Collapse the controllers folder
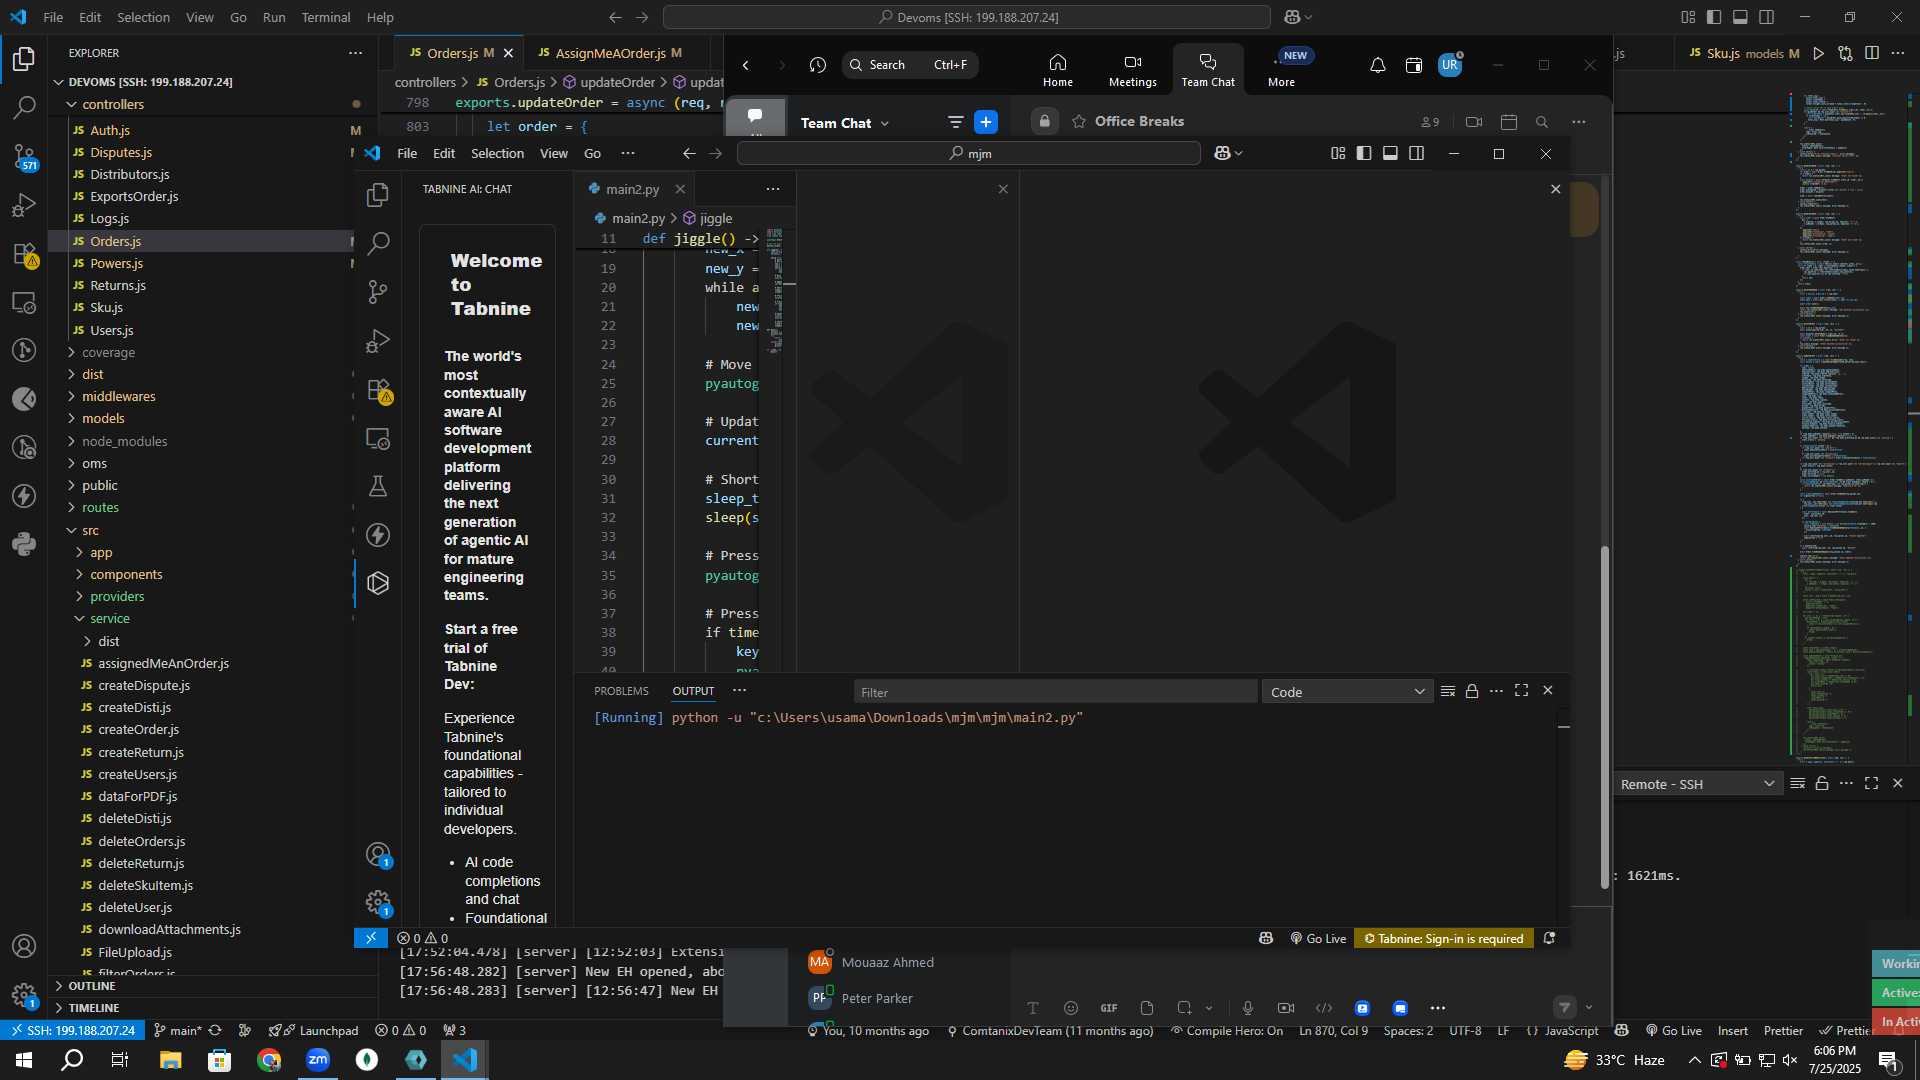Image resolution: width=1920 pixels, height=1080 pixels. tap(112, 104)
